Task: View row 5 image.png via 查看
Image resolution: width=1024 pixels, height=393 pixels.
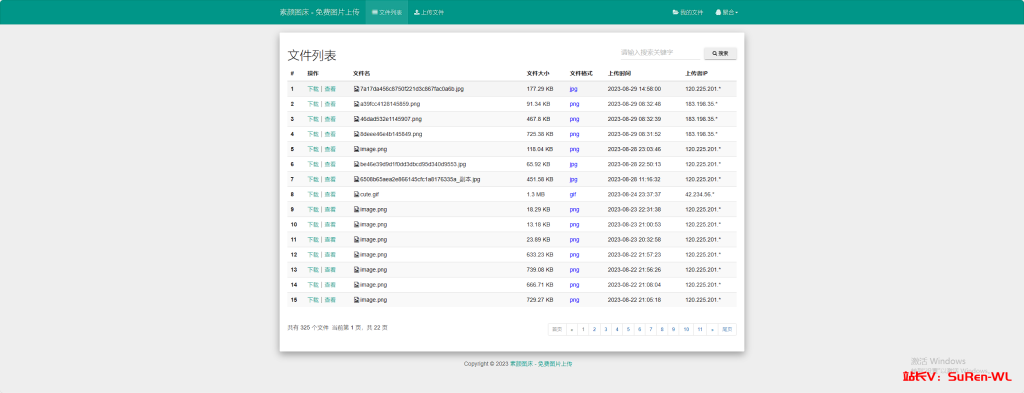Action: pyautogui.click(x=330, y=149)
